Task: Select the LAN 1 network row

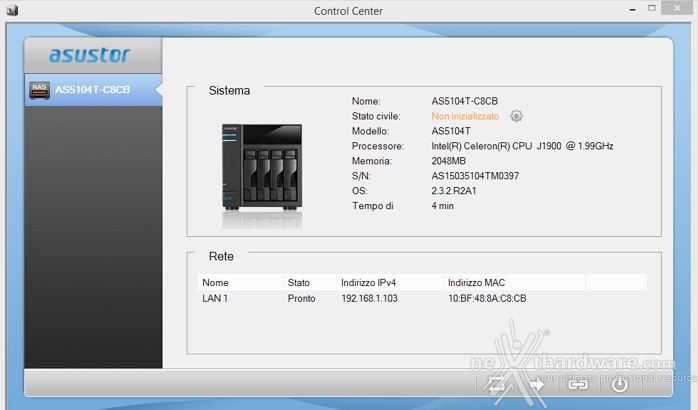Action: tap(422, 298)
